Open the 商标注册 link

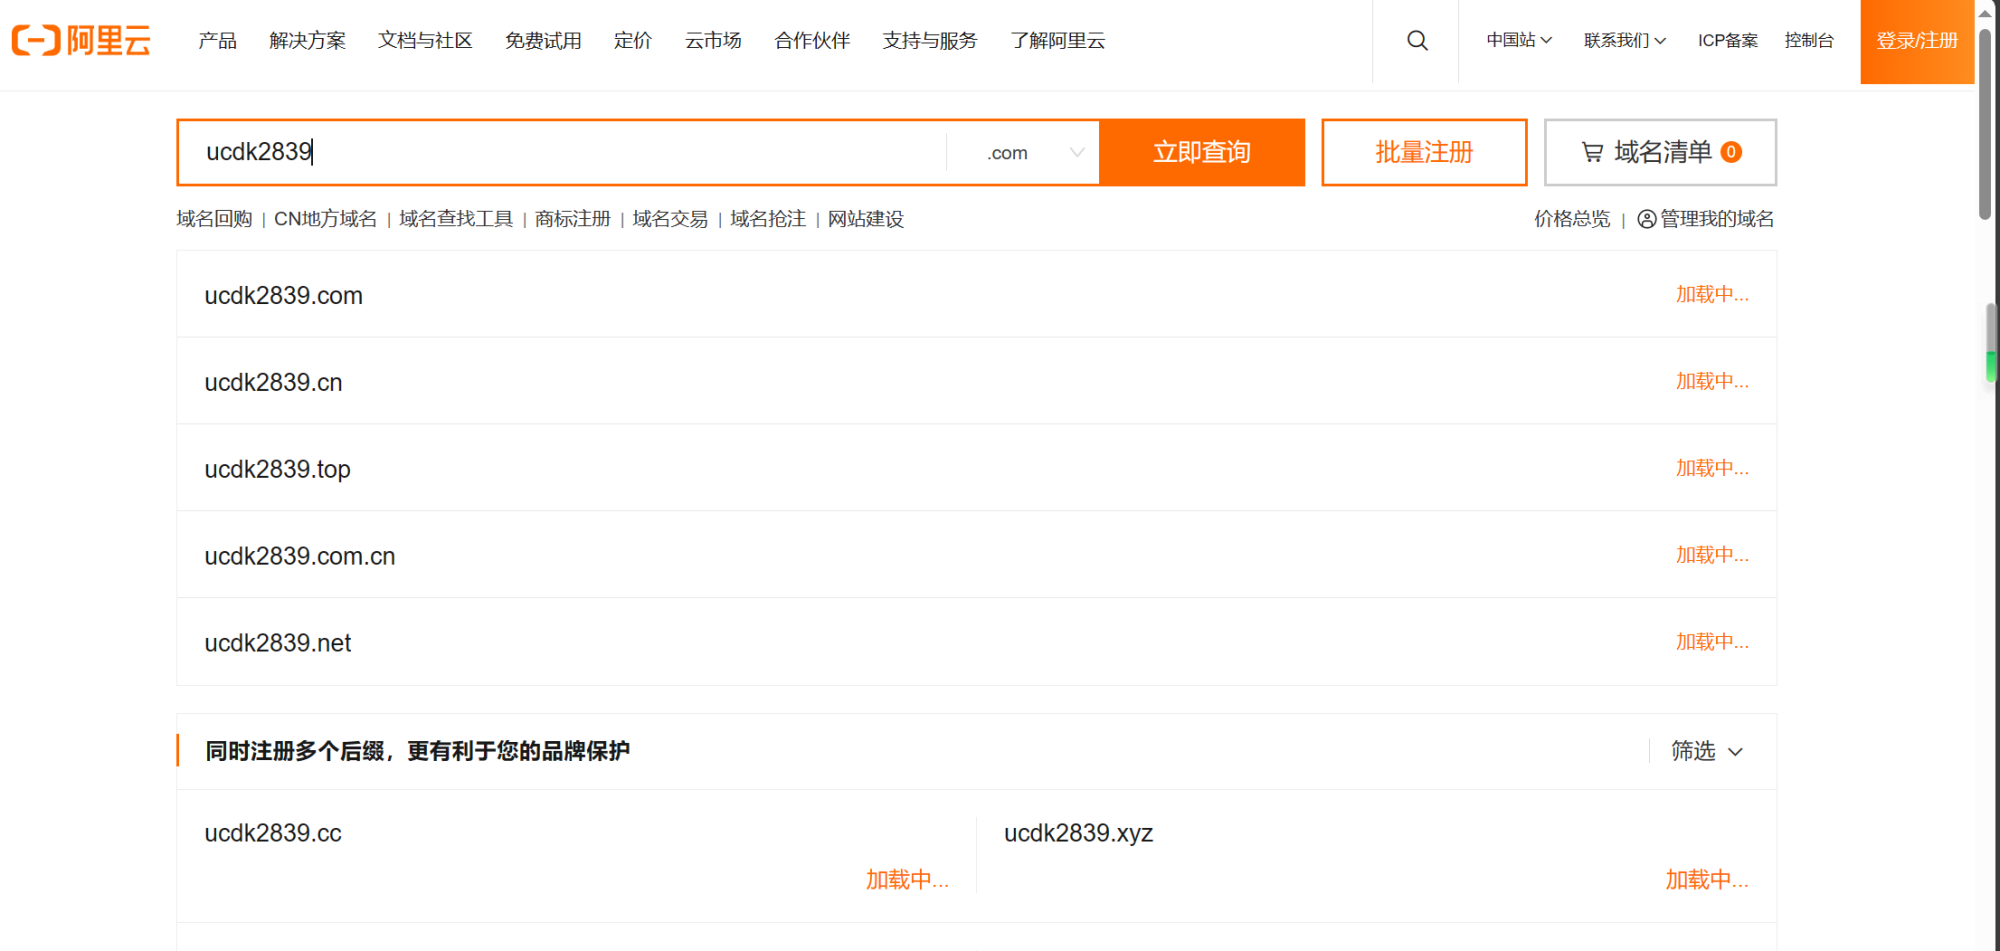click(x=571, y=219)
